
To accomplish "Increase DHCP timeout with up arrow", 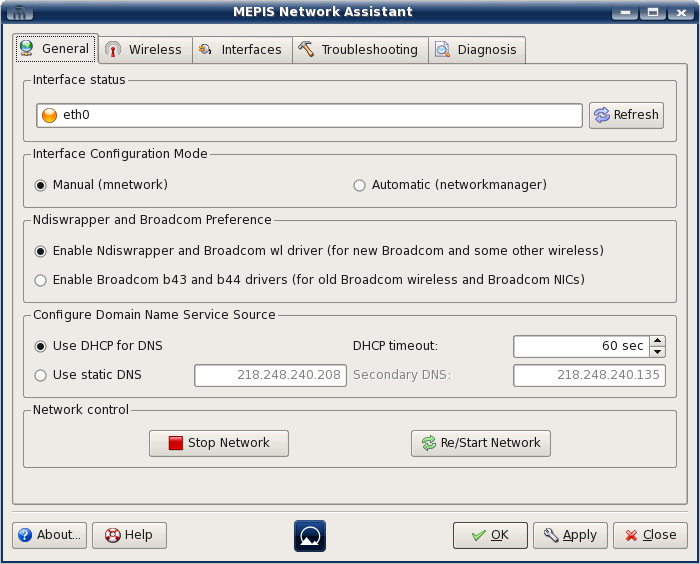I will coord(657,341).
